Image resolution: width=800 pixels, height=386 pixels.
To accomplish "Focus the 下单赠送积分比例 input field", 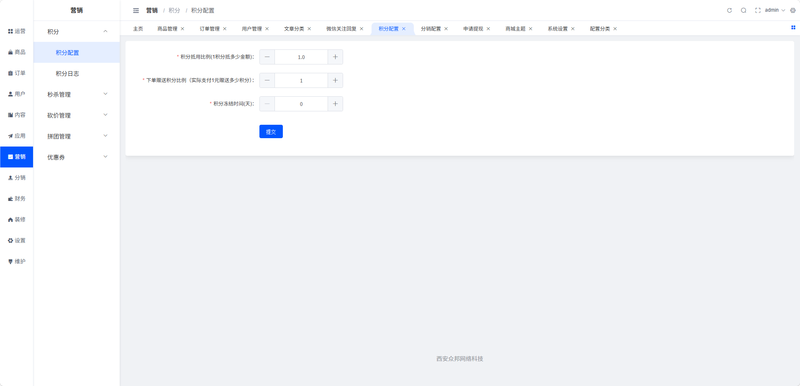I will click(x=301, y=81).
